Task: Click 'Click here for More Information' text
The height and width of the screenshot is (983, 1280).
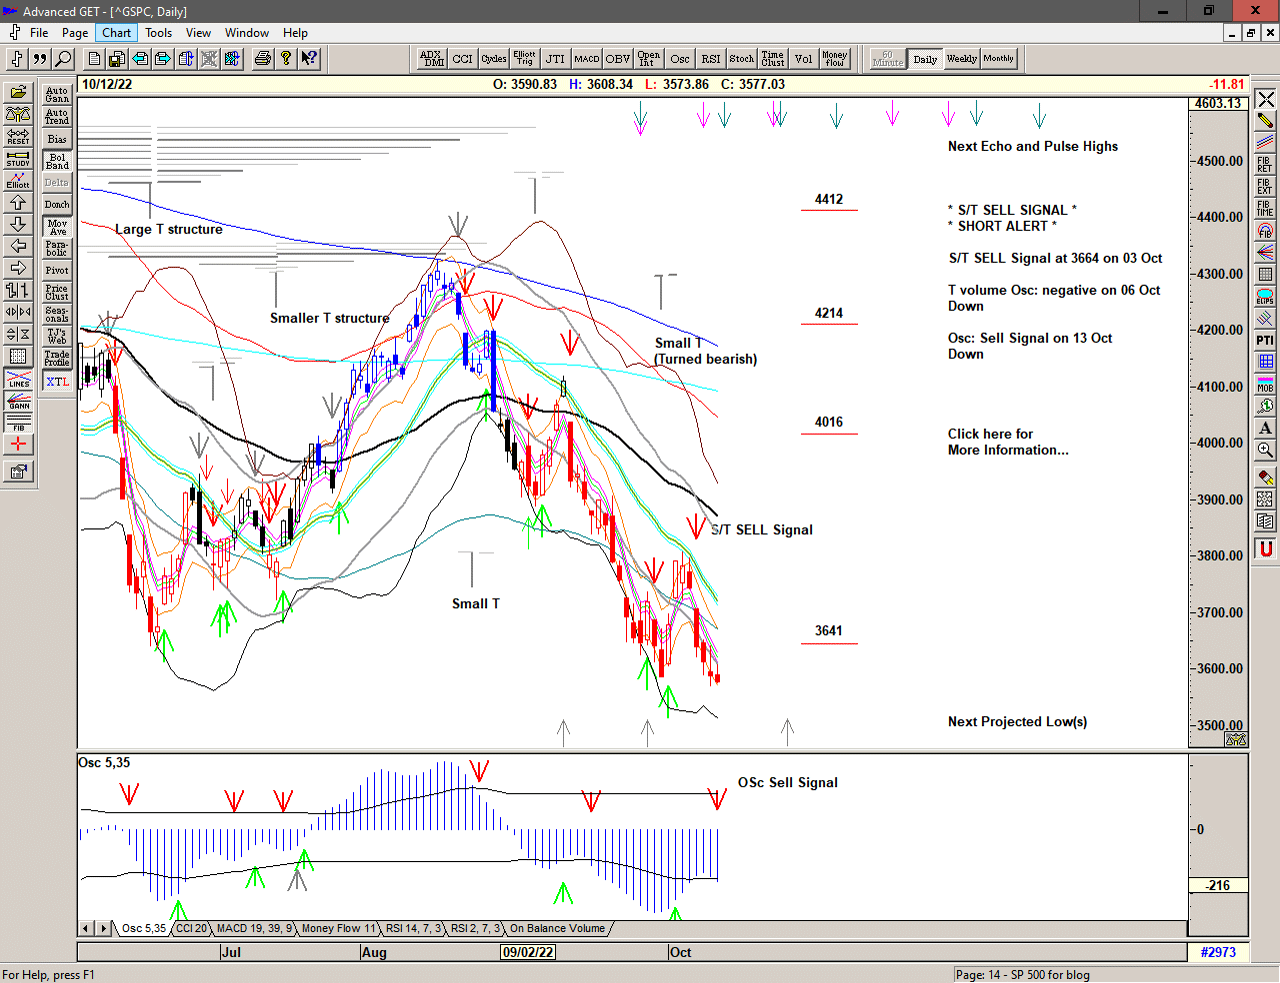Action: coord(1007,442)
